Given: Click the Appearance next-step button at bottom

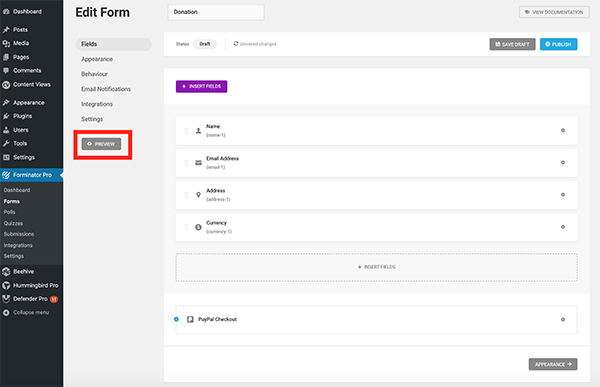Looking at the screenshot, I should (x=553, y=364).
